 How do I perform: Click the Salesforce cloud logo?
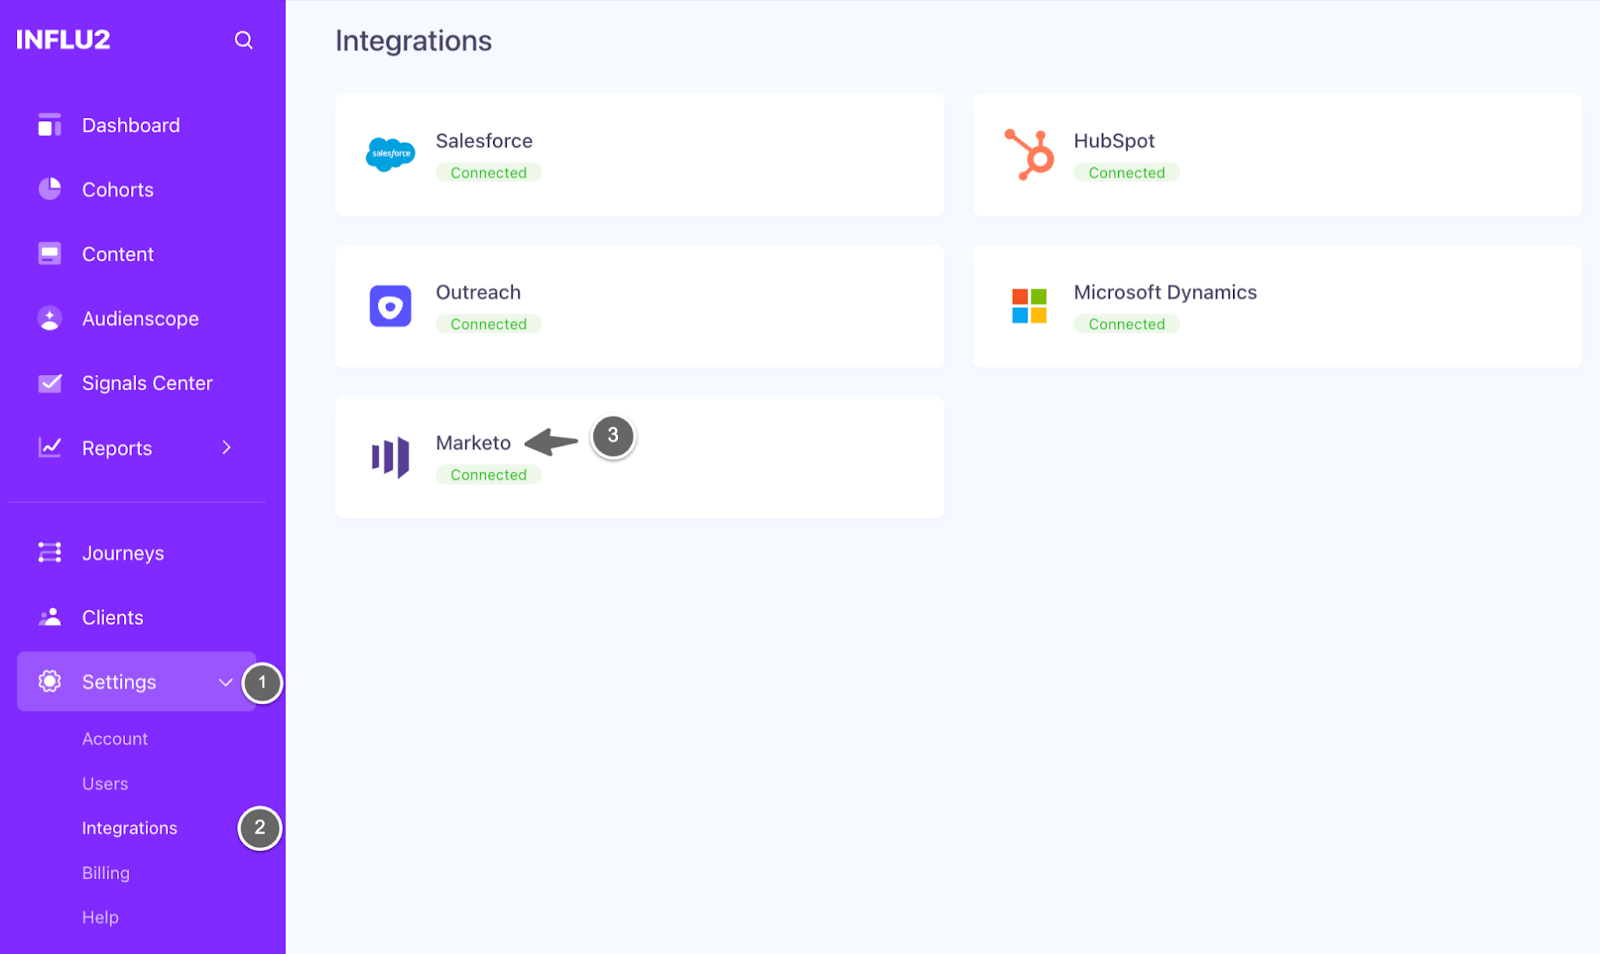click(x=390, y=155)
